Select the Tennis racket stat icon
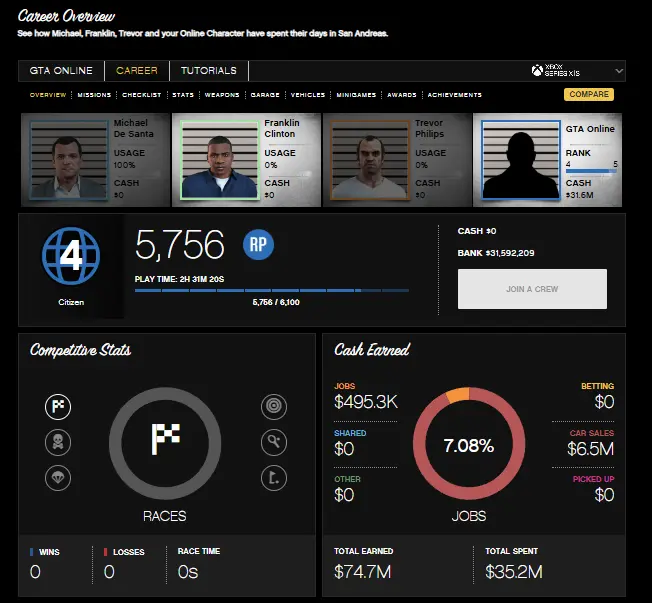The height and width of the screenshot is (603, 652). click(272, 442)
